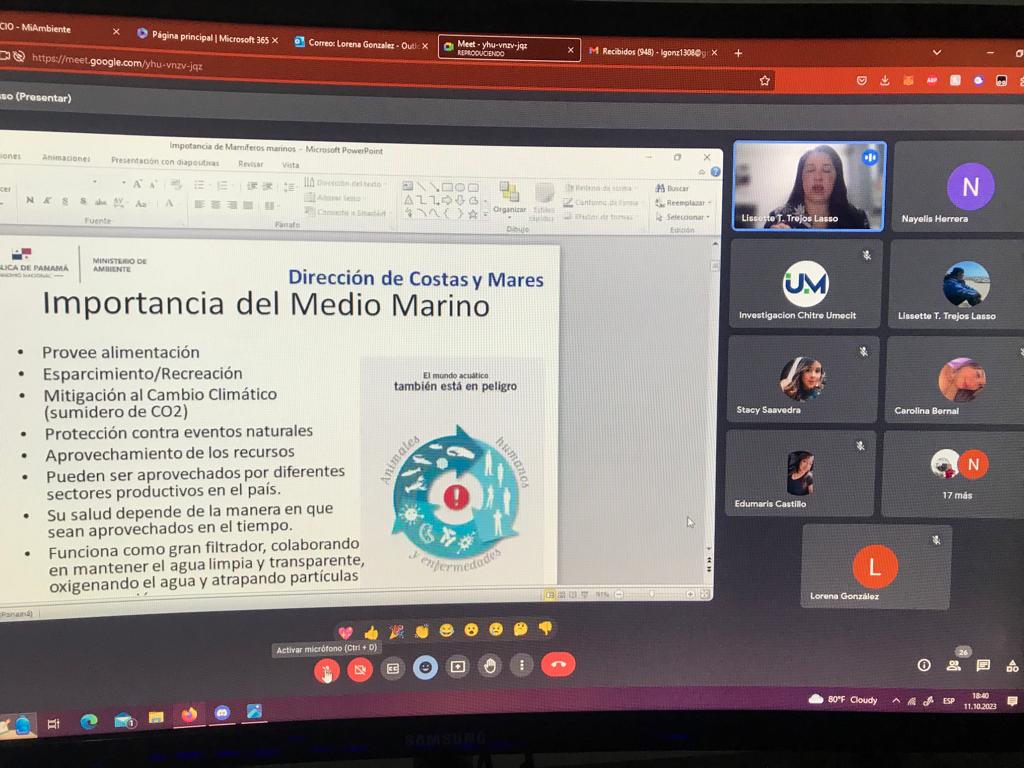Open more options three-dot menu
This screenshot has width=1024, height=768.
coord(521,665)
